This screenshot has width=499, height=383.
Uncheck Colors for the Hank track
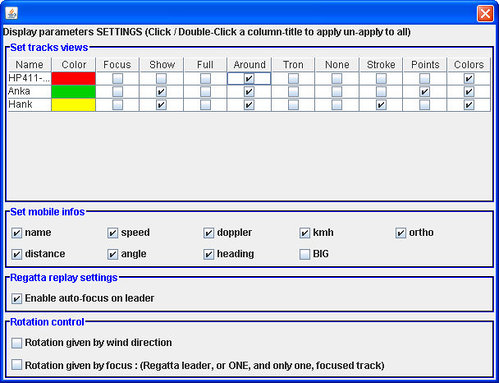pos(469,105)
